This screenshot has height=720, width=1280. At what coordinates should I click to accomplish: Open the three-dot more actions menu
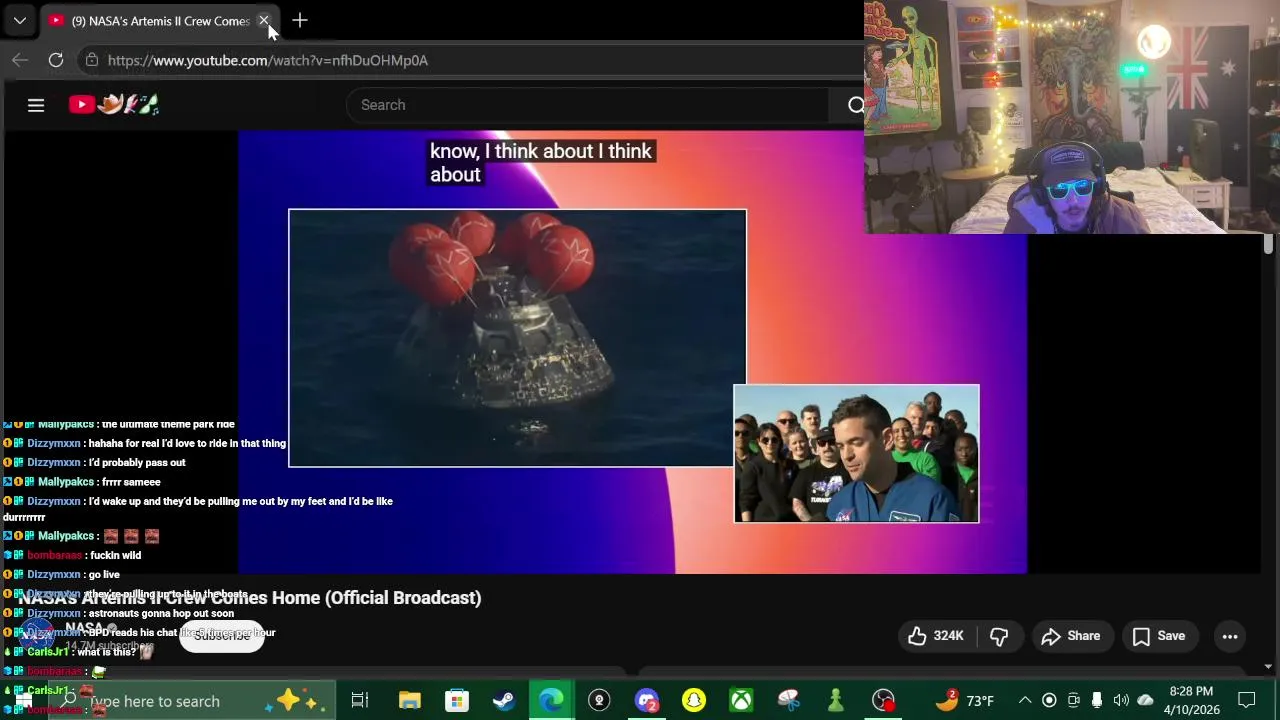pyautogui.click(x=1230, y=636)
